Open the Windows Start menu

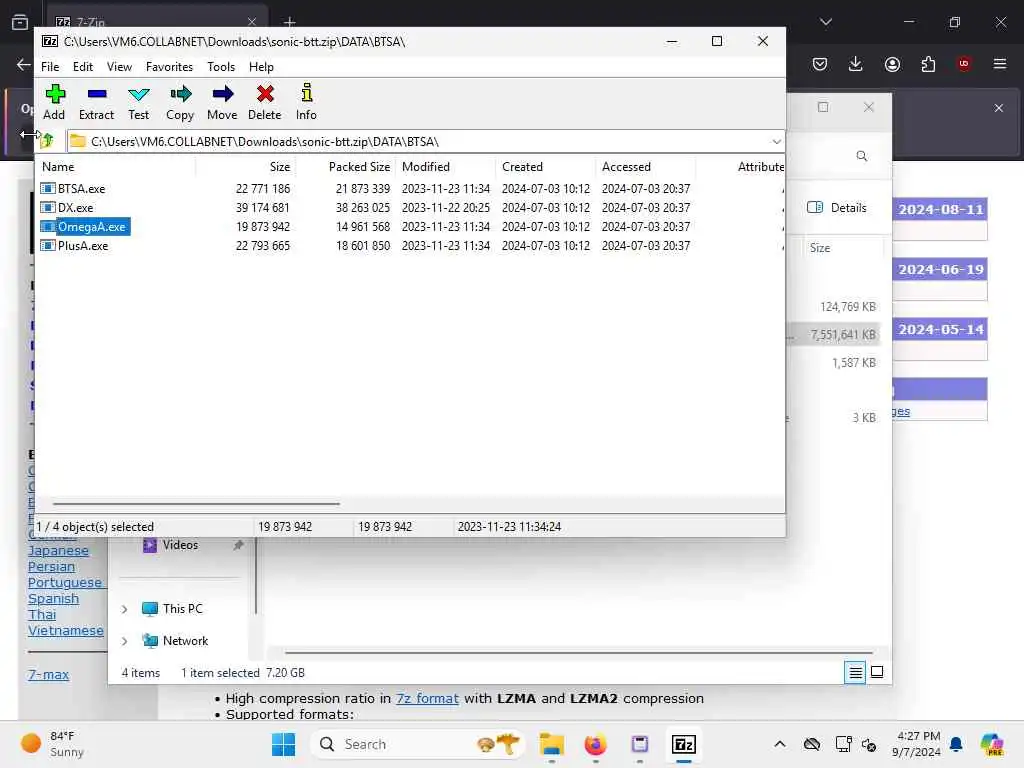pyautogui.click(x=283, y=744)
